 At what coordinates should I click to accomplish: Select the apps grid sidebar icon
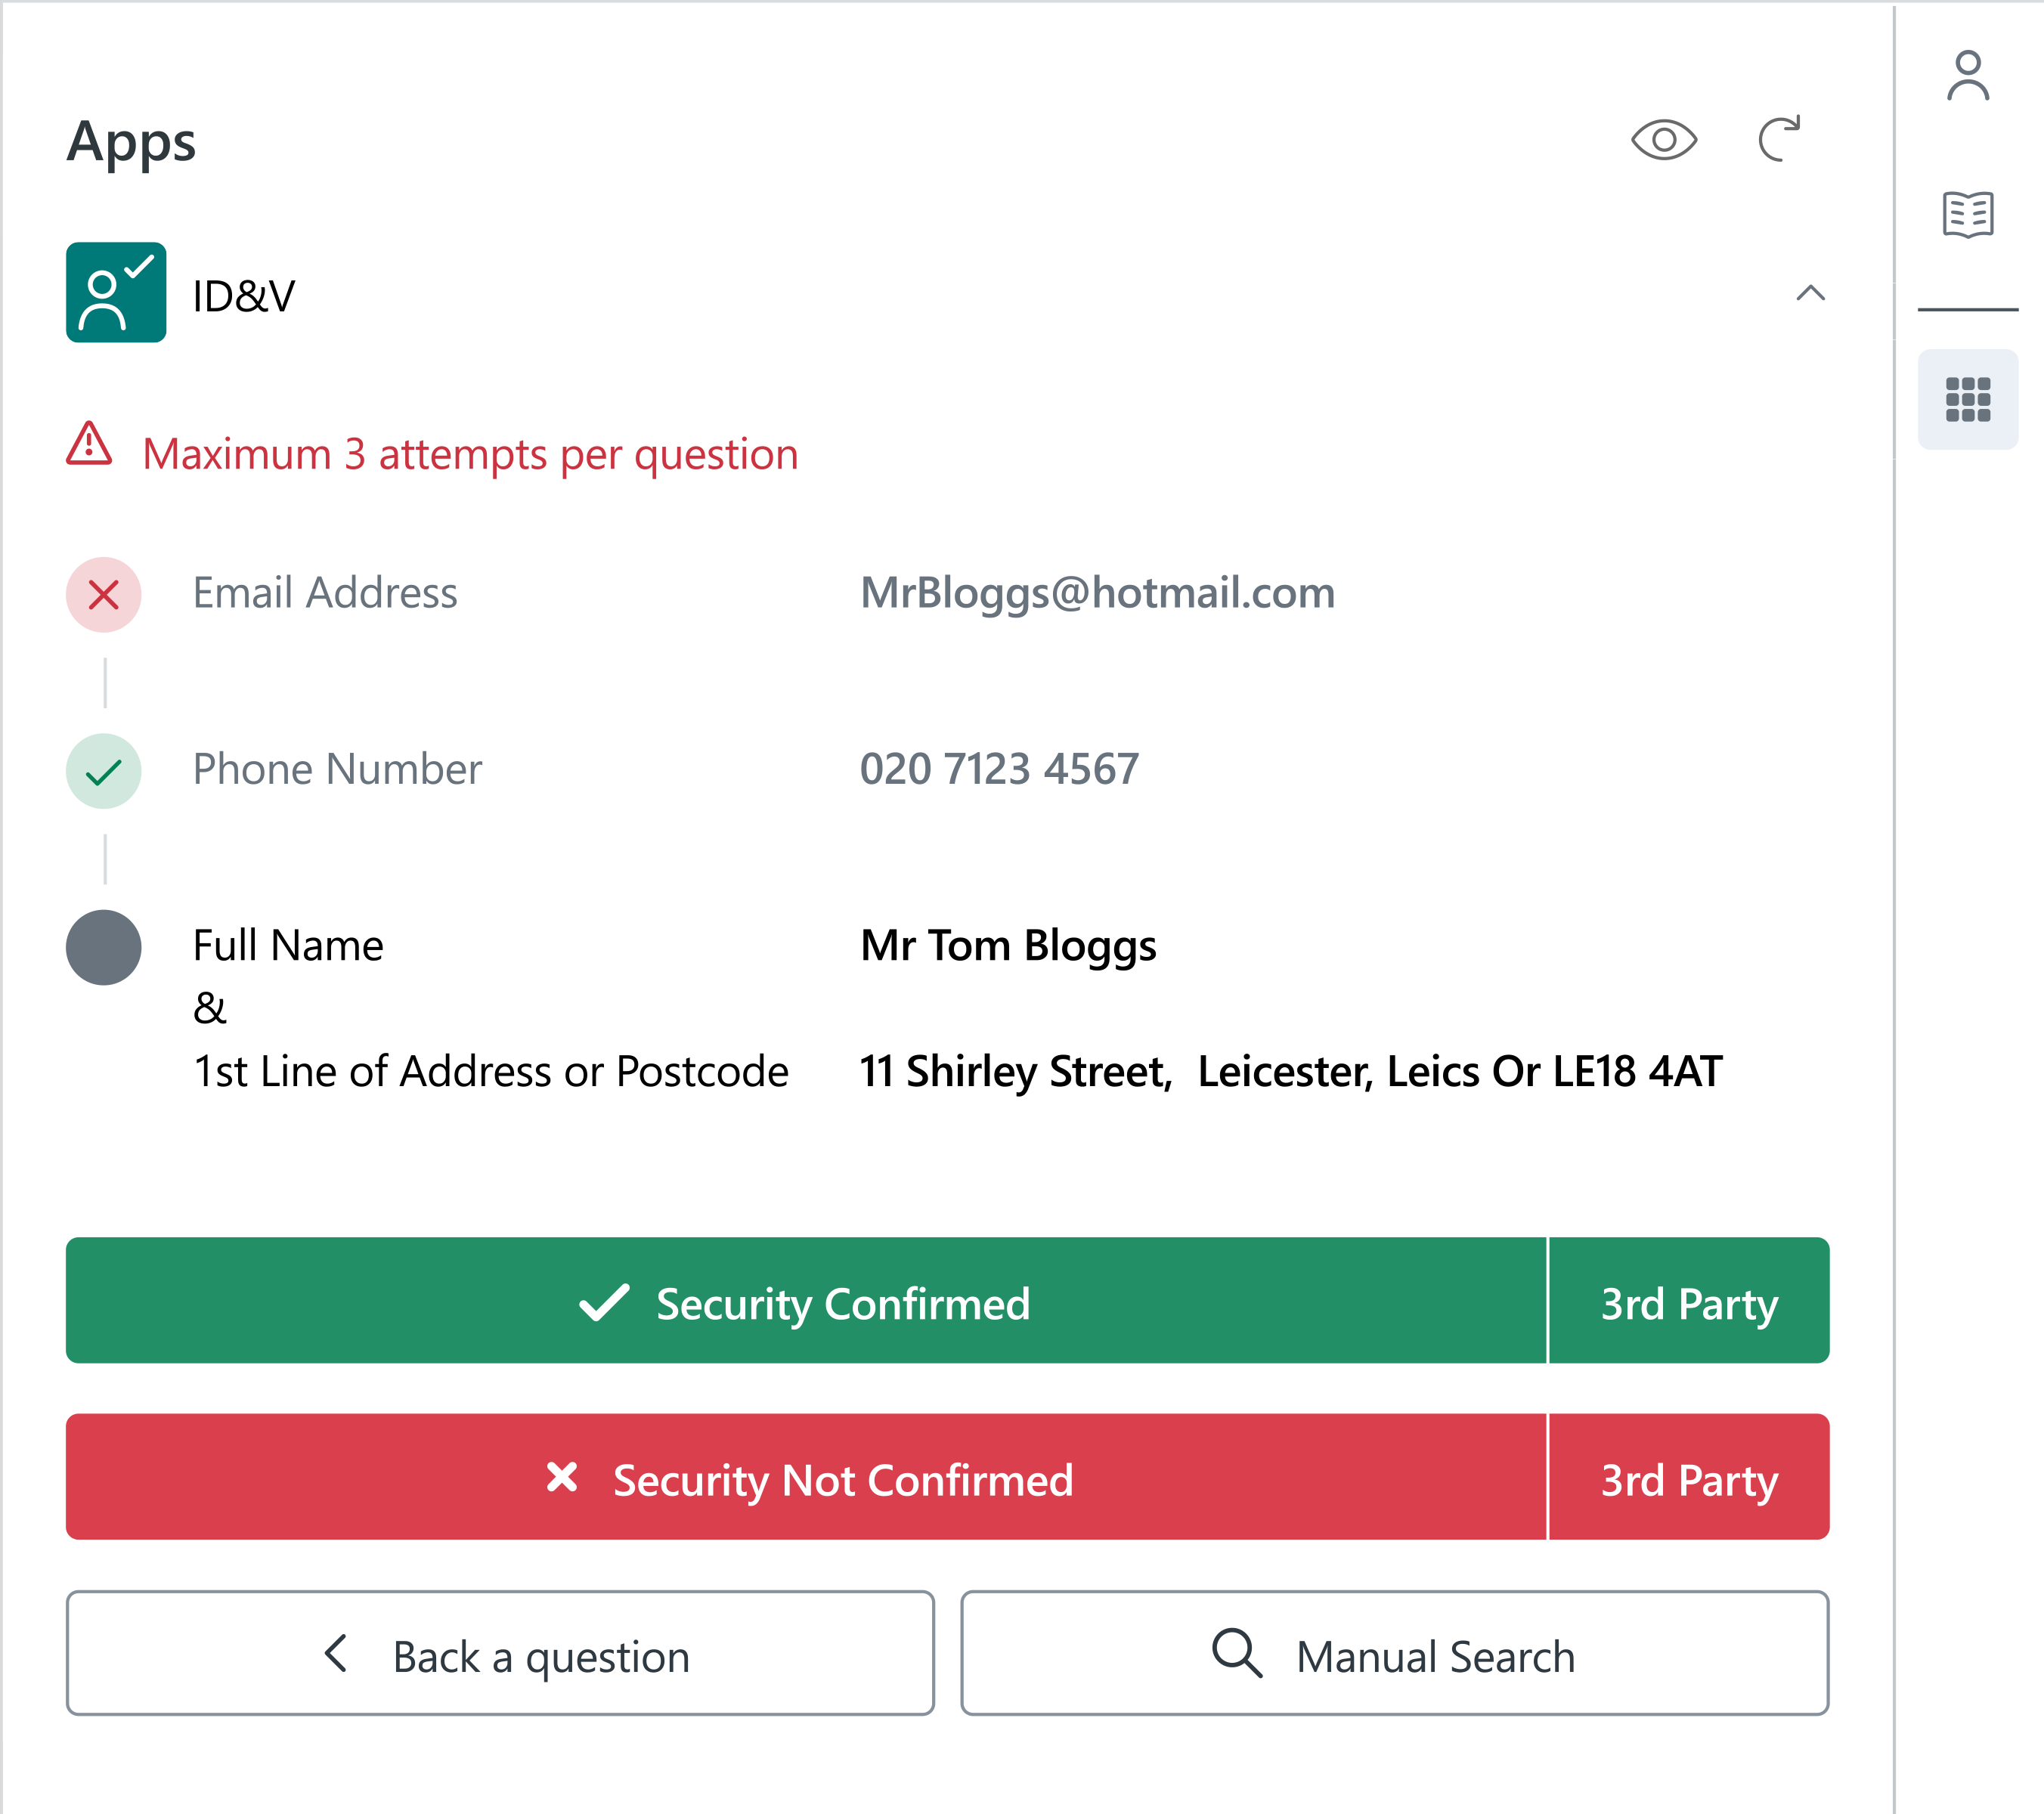pos(1967,400)
